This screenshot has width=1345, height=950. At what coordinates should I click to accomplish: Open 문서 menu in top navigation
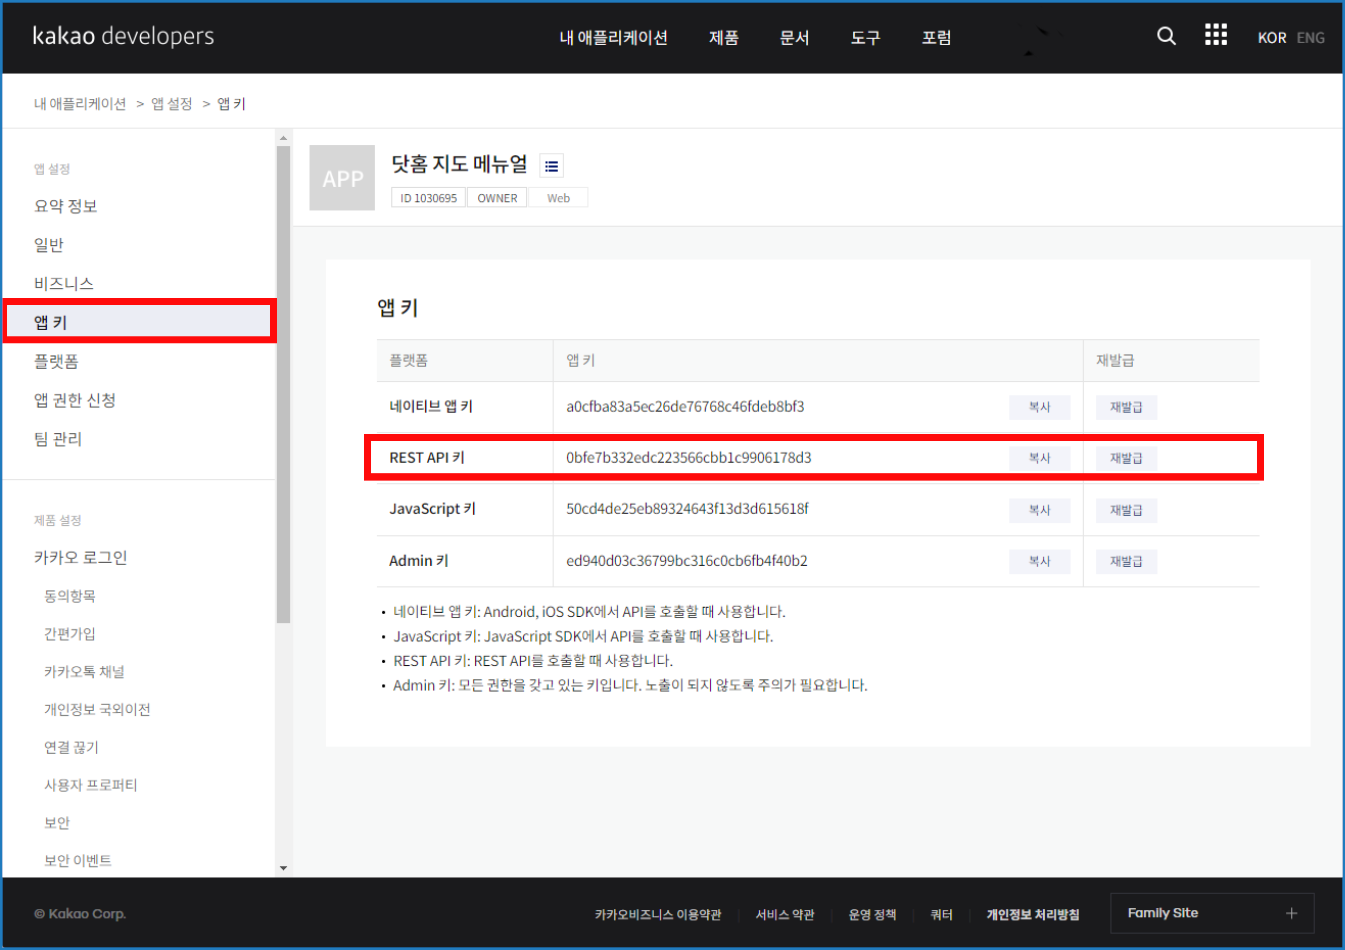tap(794, 38)
